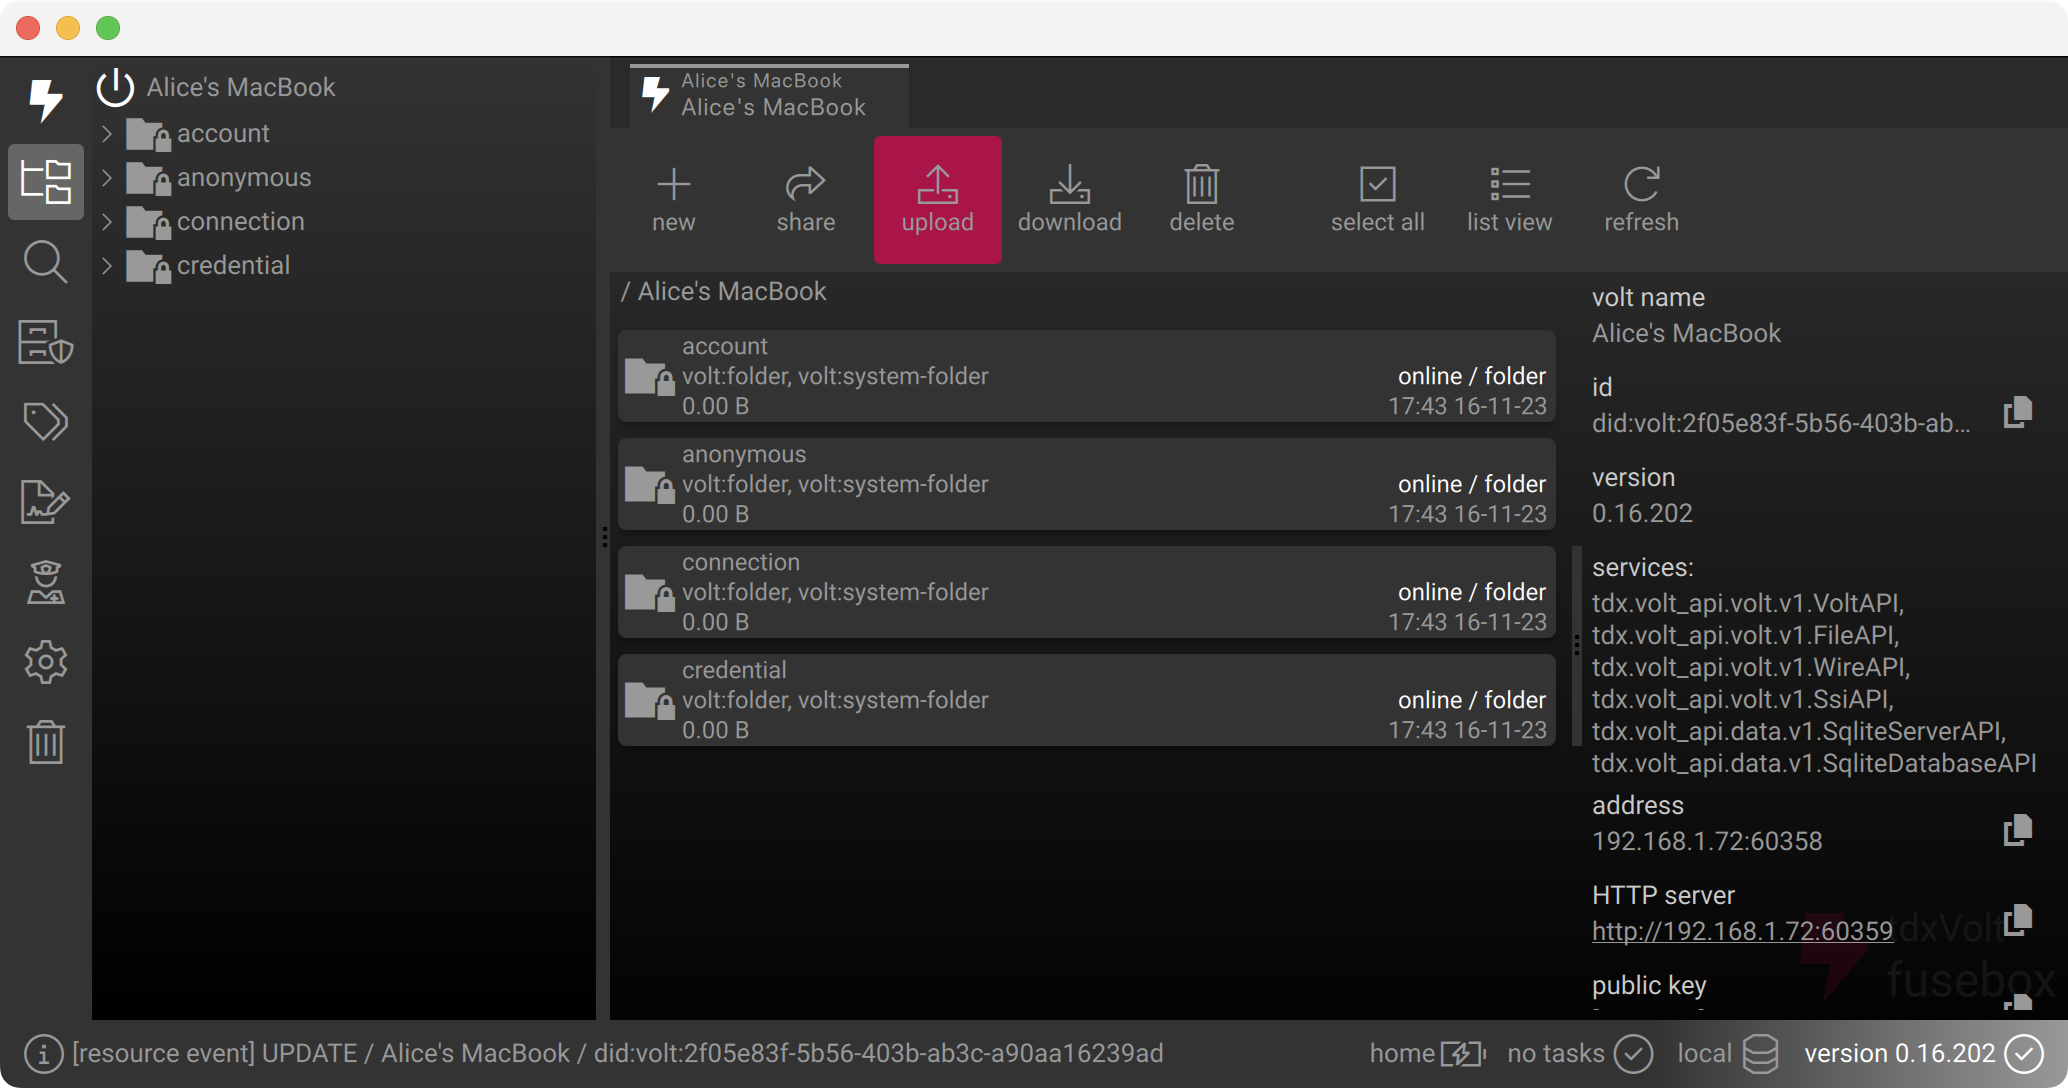This screenshot has width=2068, height=1088.
Task: Click select all in the toolbar
Action: coord(1378,200)
